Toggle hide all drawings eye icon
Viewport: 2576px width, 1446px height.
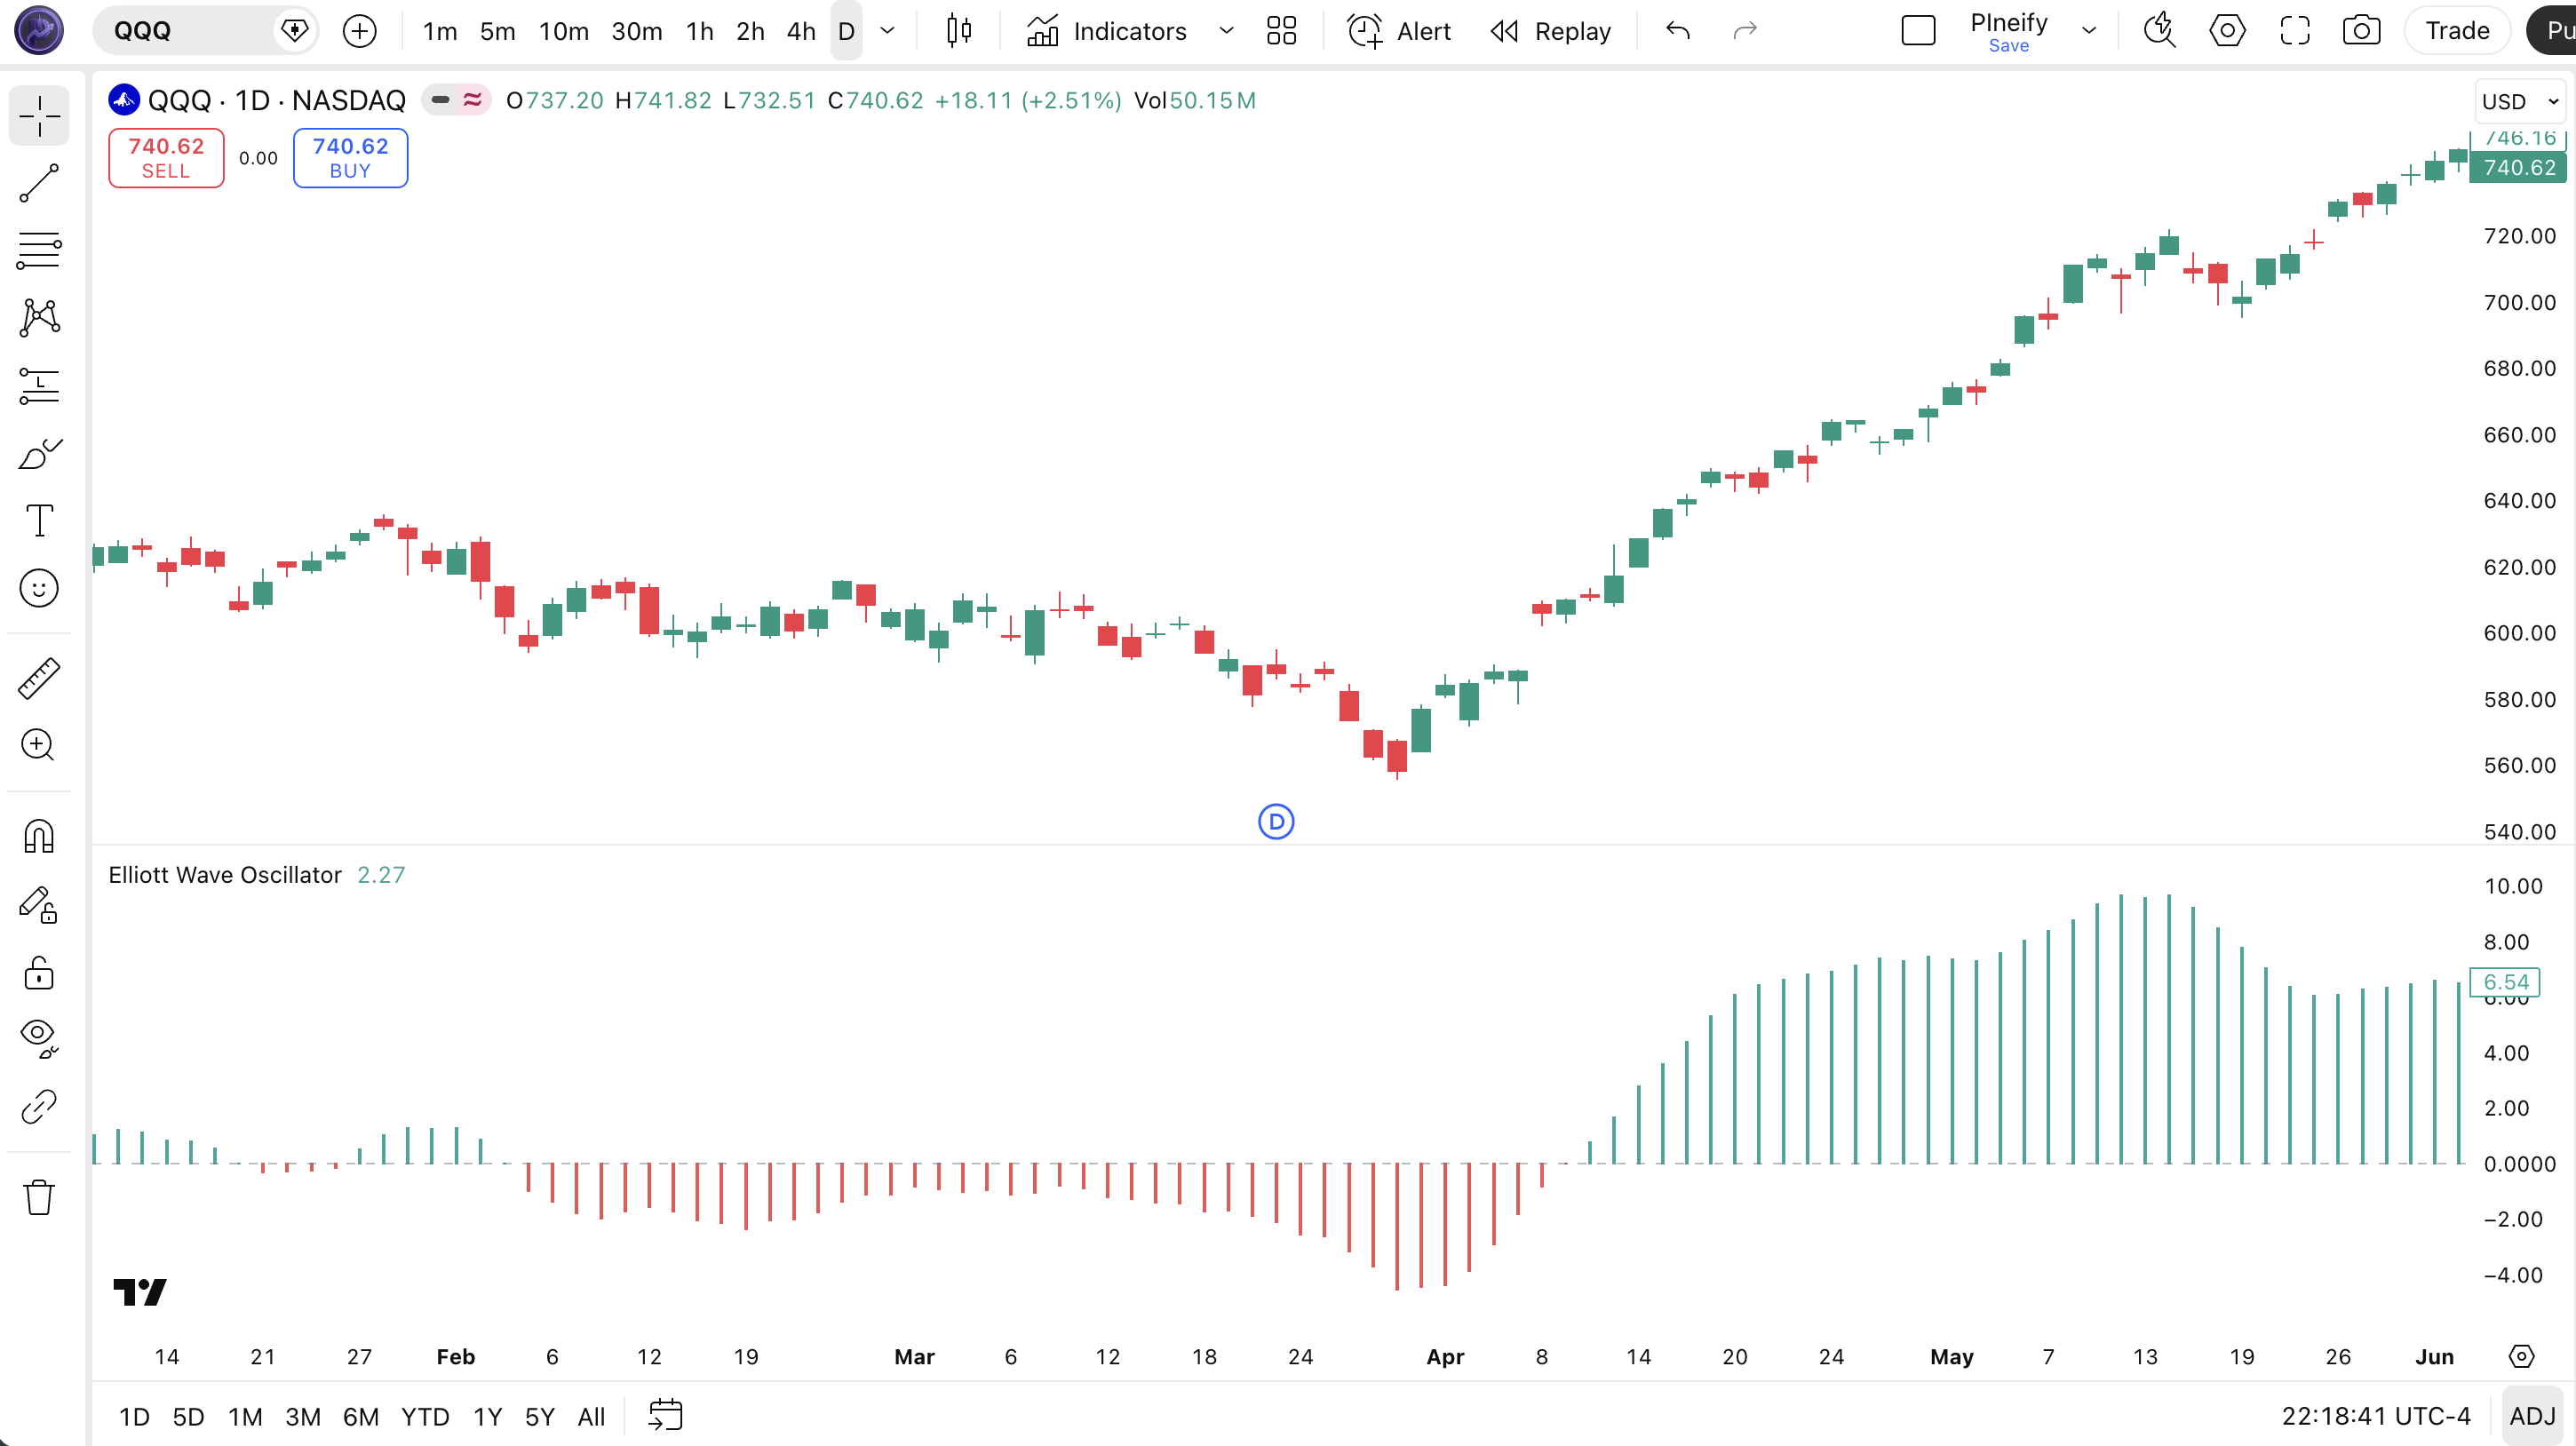click(x=39, y=1039)
